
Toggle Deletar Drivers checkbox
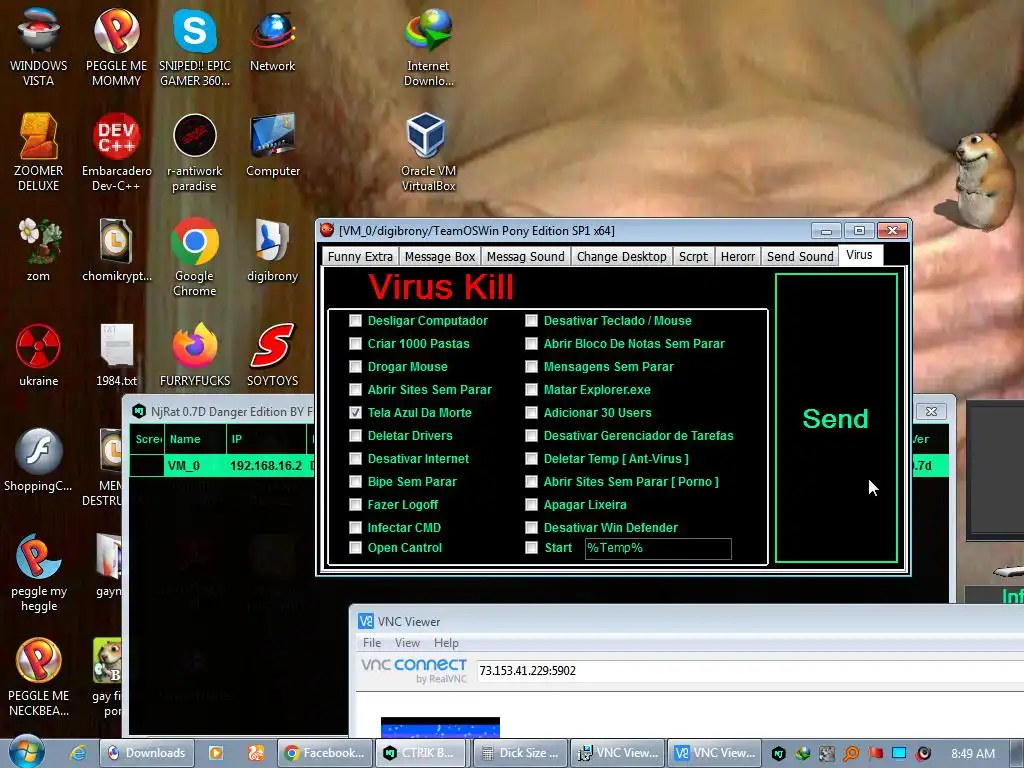click(355, 436)
